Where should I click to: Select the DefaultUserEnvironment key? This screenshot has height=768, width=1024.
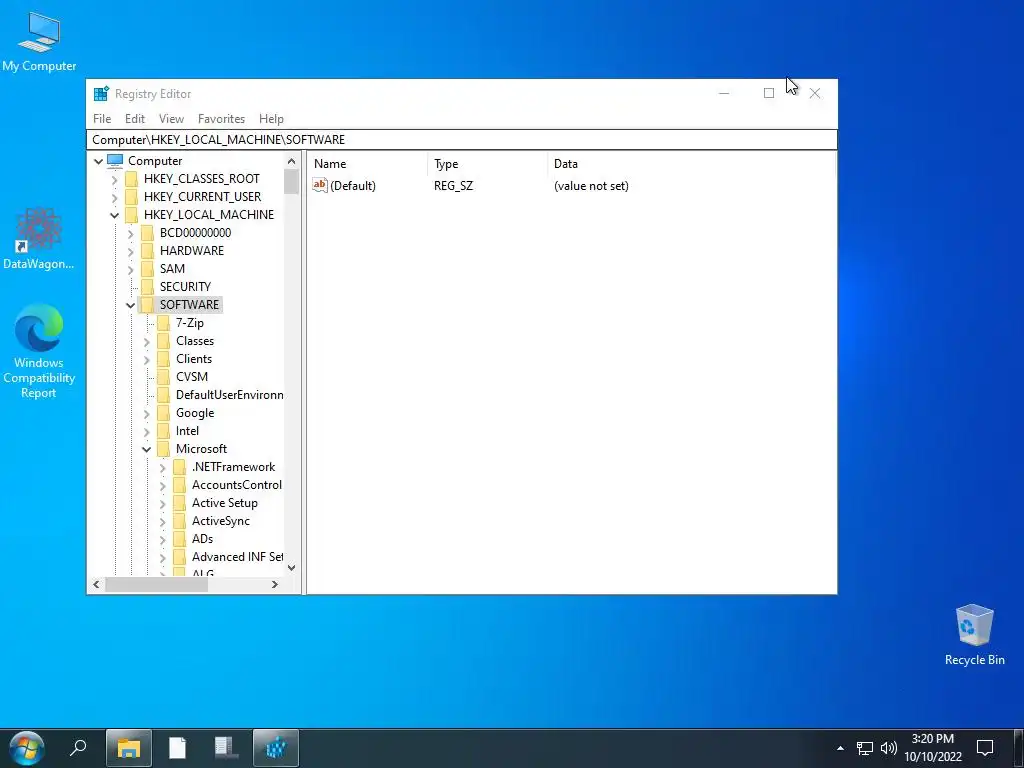click(229, 395)
